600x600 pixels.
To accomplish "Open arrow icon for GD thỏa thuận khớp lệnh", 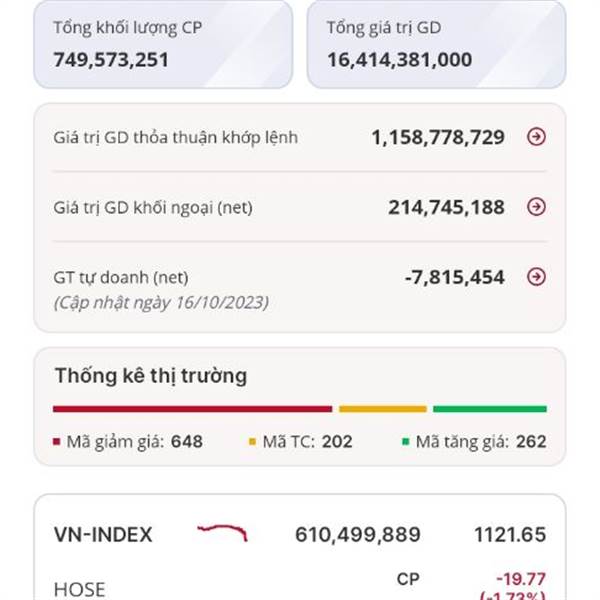I will point(536,137).
